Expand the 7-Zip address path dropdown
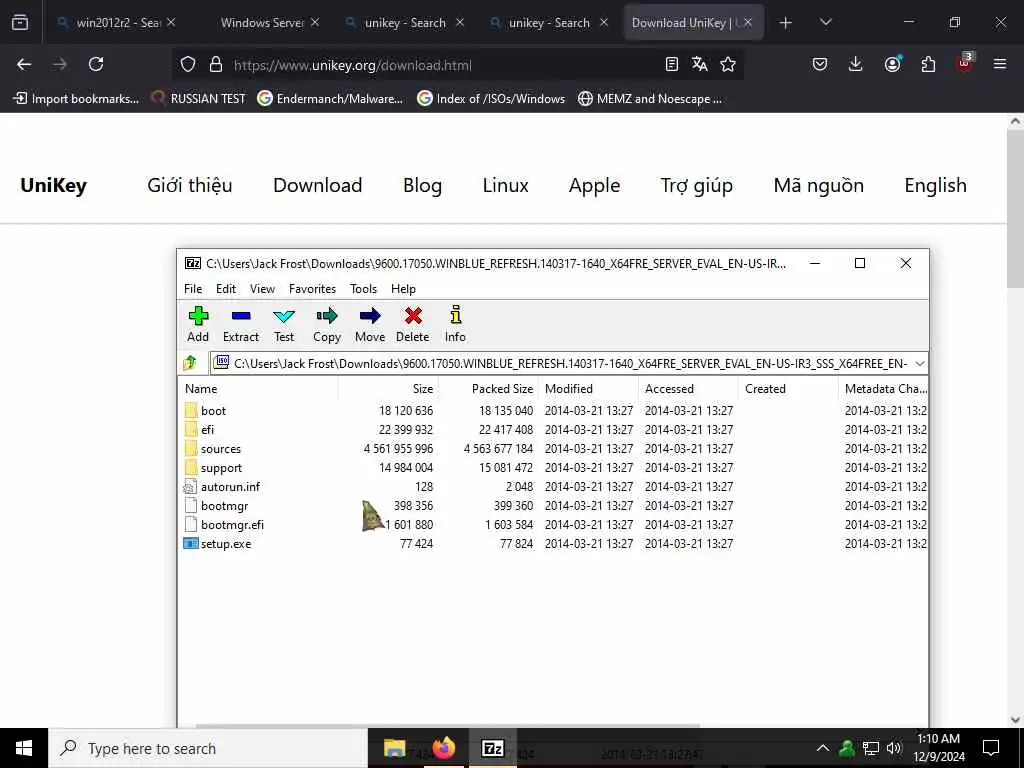Viewport: 1024px width, 768px height. pos(920,363)
